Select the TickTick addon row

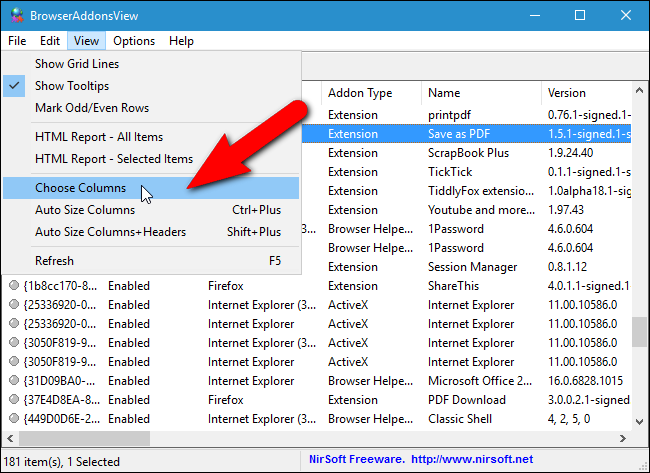tap(466, 172)
